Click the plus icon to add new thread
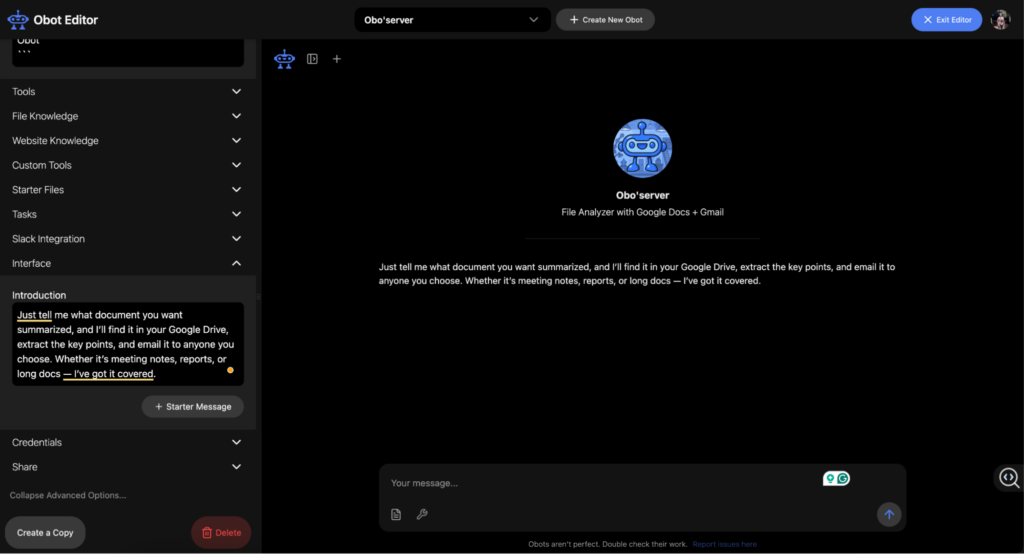This screenshot has width=1024, height=554. (336, 59)
